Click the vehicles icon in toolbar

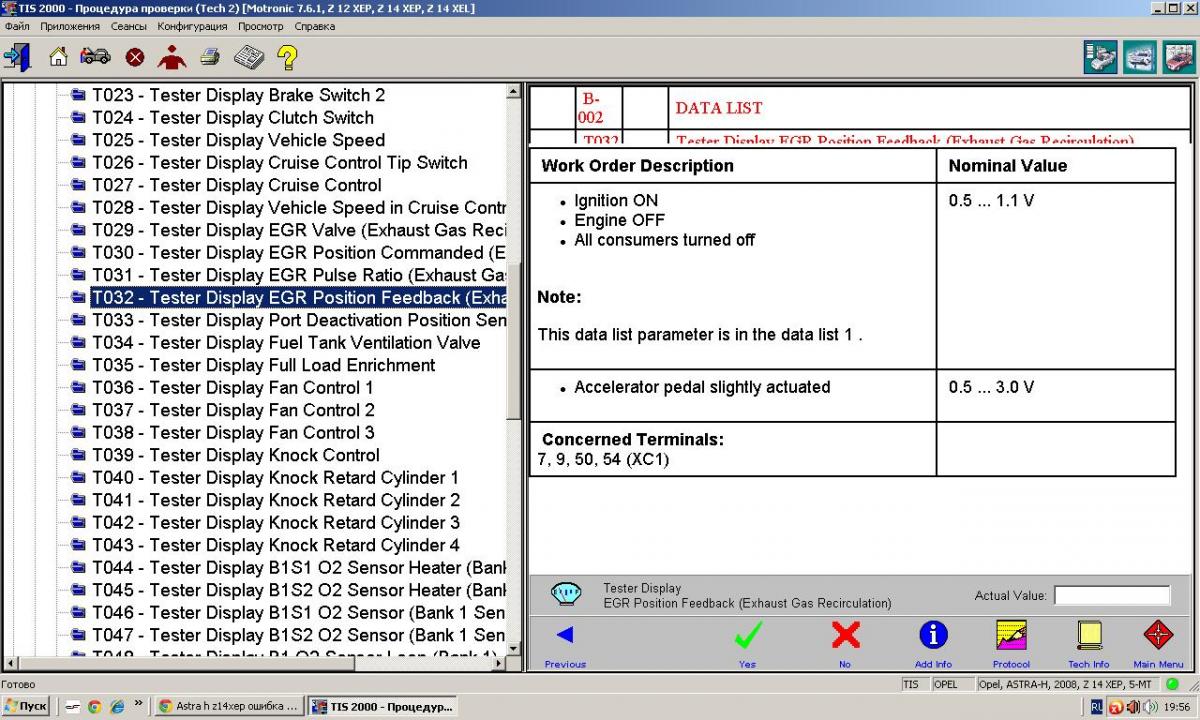coord(95,57)
